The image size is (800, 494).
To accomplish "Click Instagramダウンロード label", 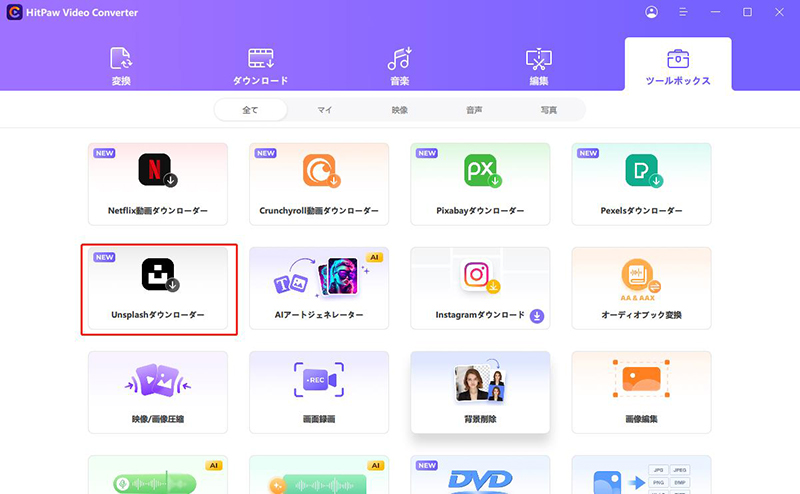I will [480, 315].
